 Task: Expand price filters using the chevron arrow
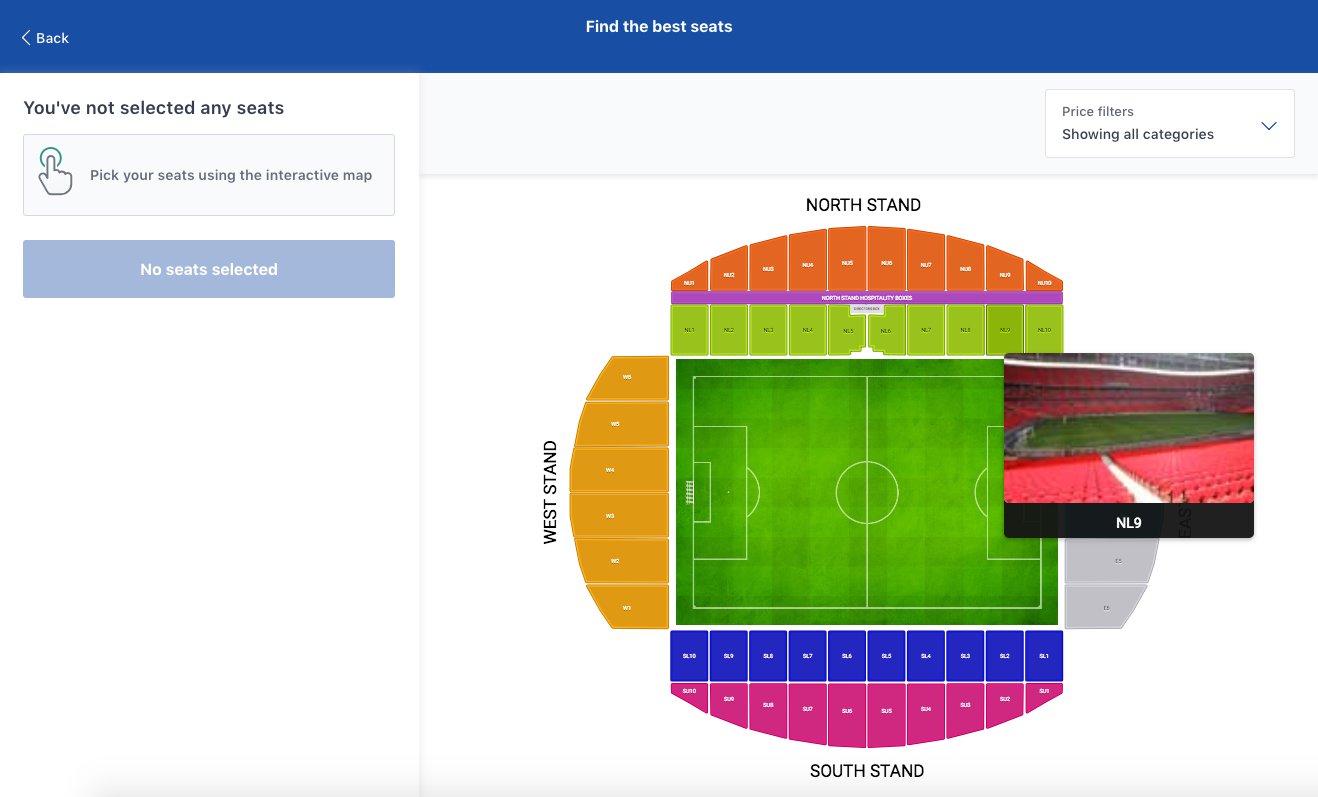click(x=1269, y=126)
